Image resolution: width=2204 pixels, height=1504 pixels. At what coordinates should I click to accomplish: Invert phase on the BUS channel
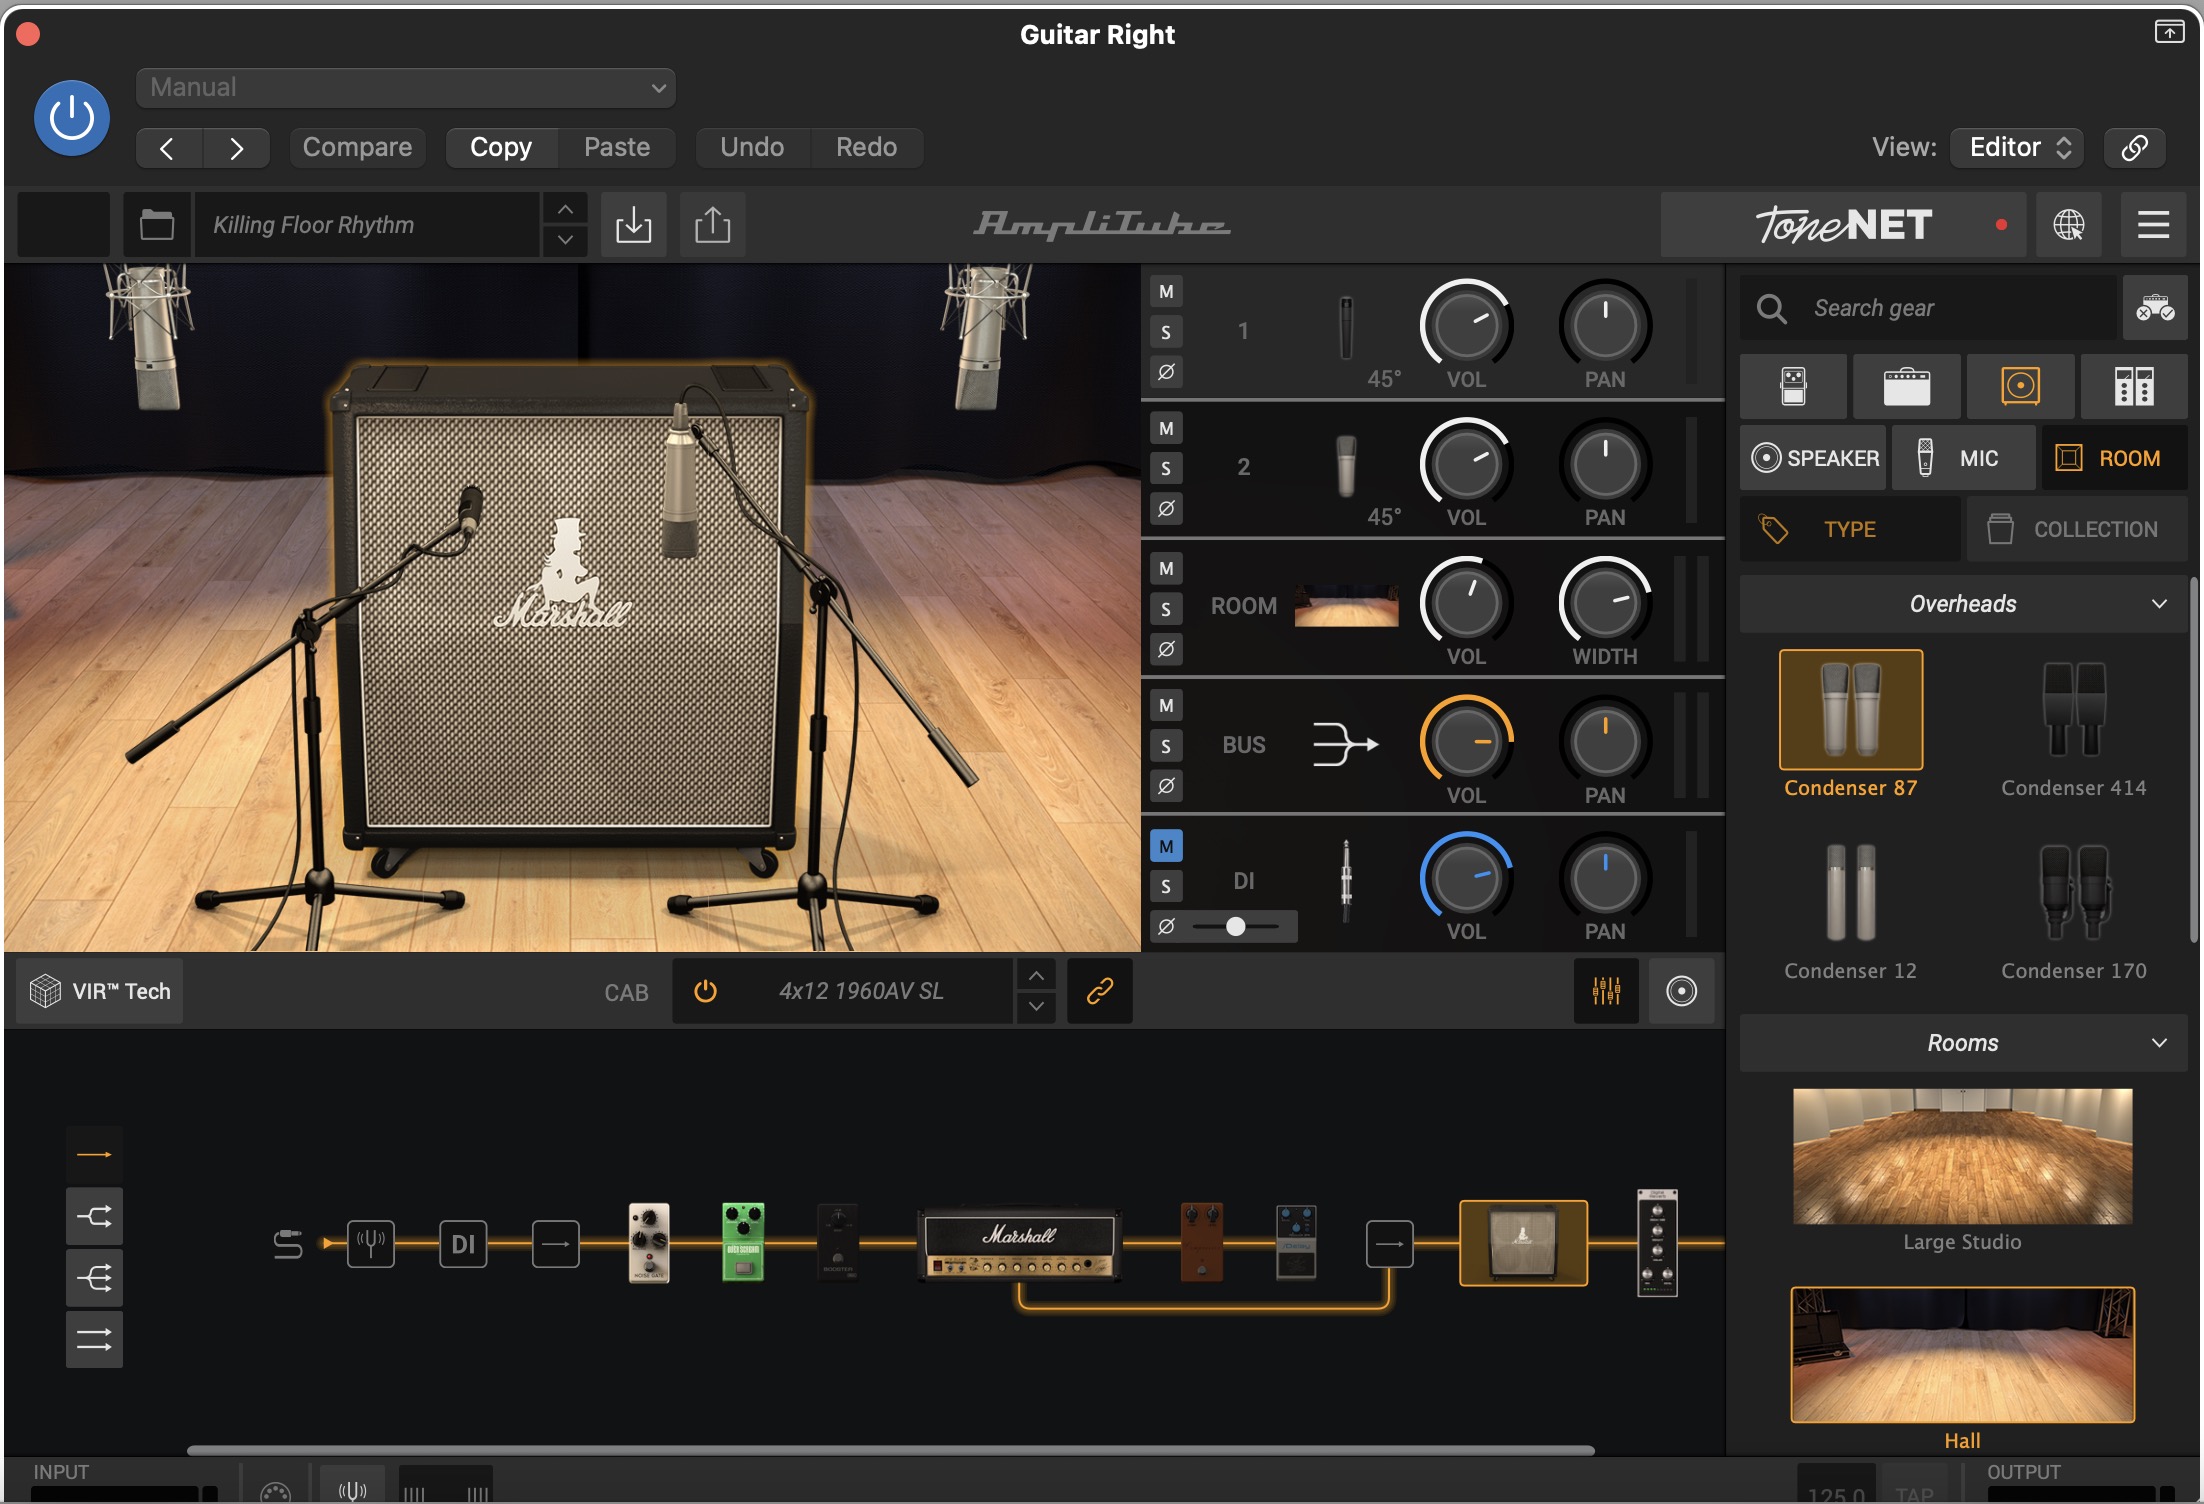point(1166,786)
